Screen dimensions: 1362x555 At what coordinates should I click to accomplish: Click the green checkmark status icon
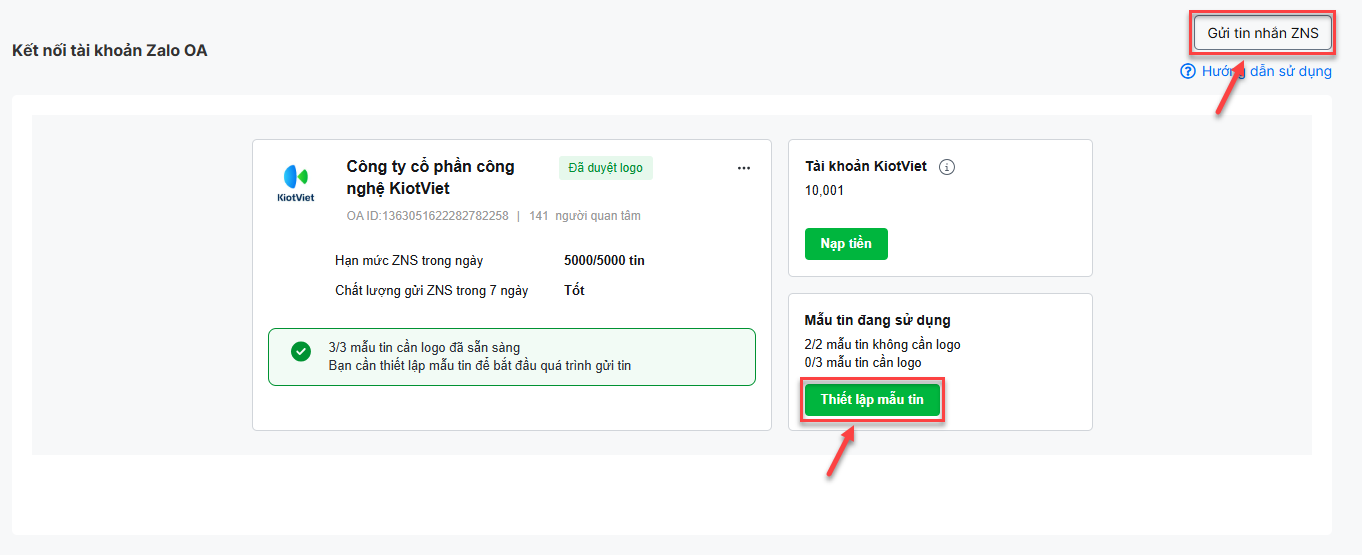point(300,351)
